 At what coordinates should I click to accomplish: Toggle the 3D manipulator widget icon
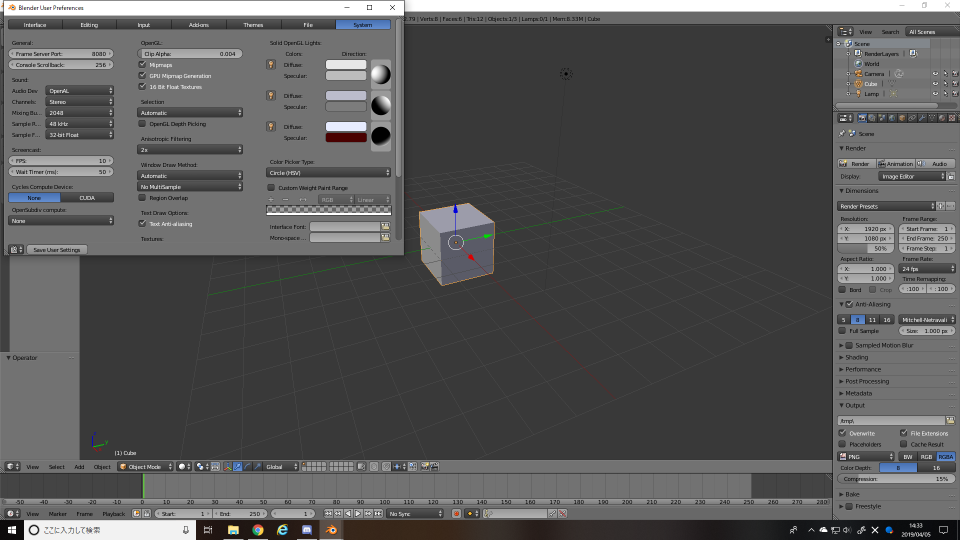coord(228,467)
